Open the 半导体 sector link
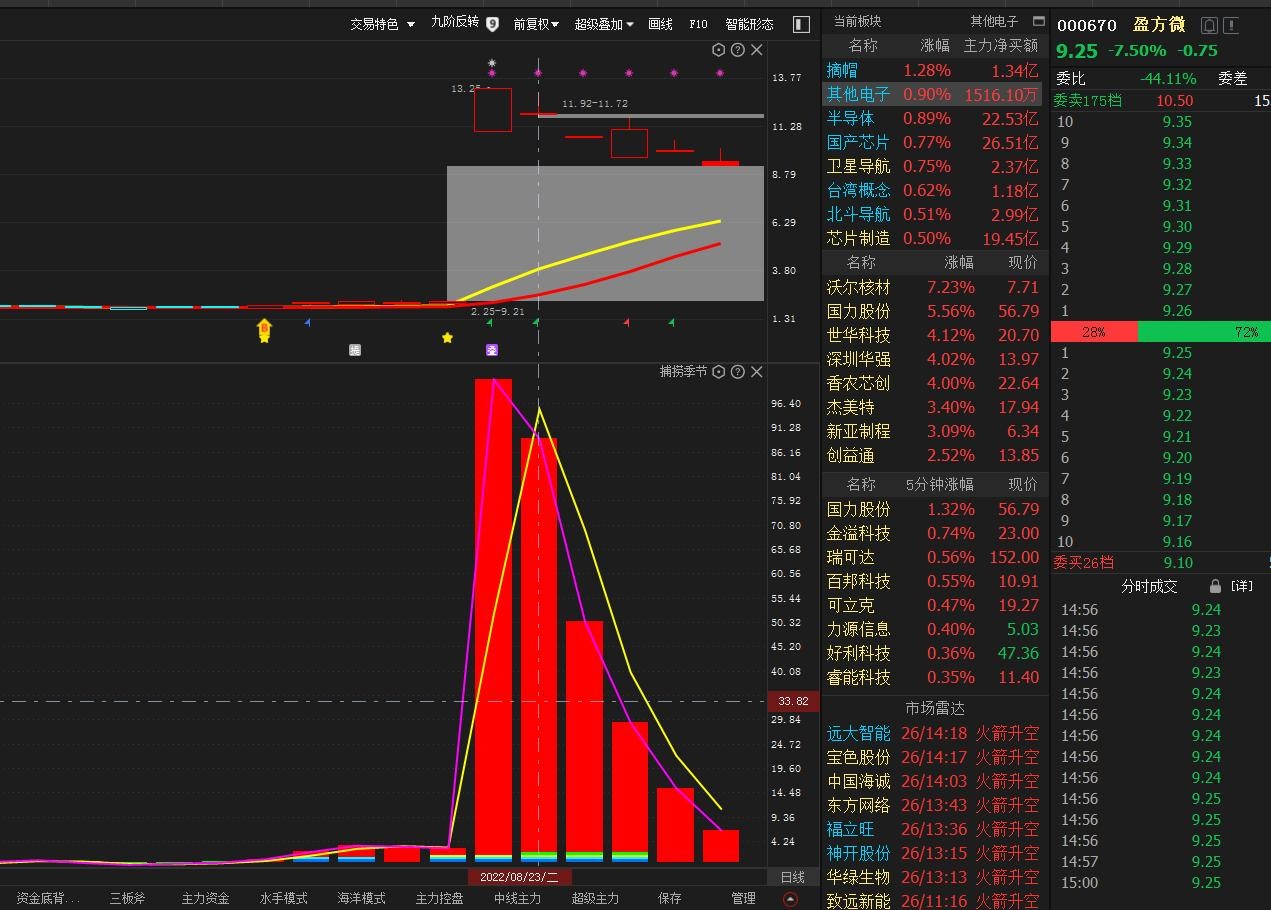Viewport: 1271px width, 910px height. pyautogui.click(x=850, y=118)
